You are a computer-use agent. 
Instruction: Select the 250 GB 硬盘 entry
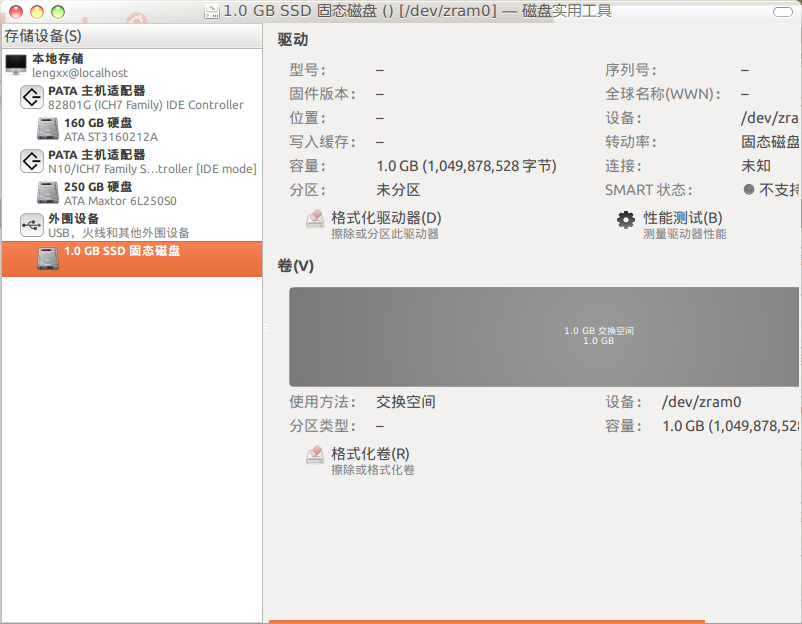pyautogui.click(x=132, y=193)
